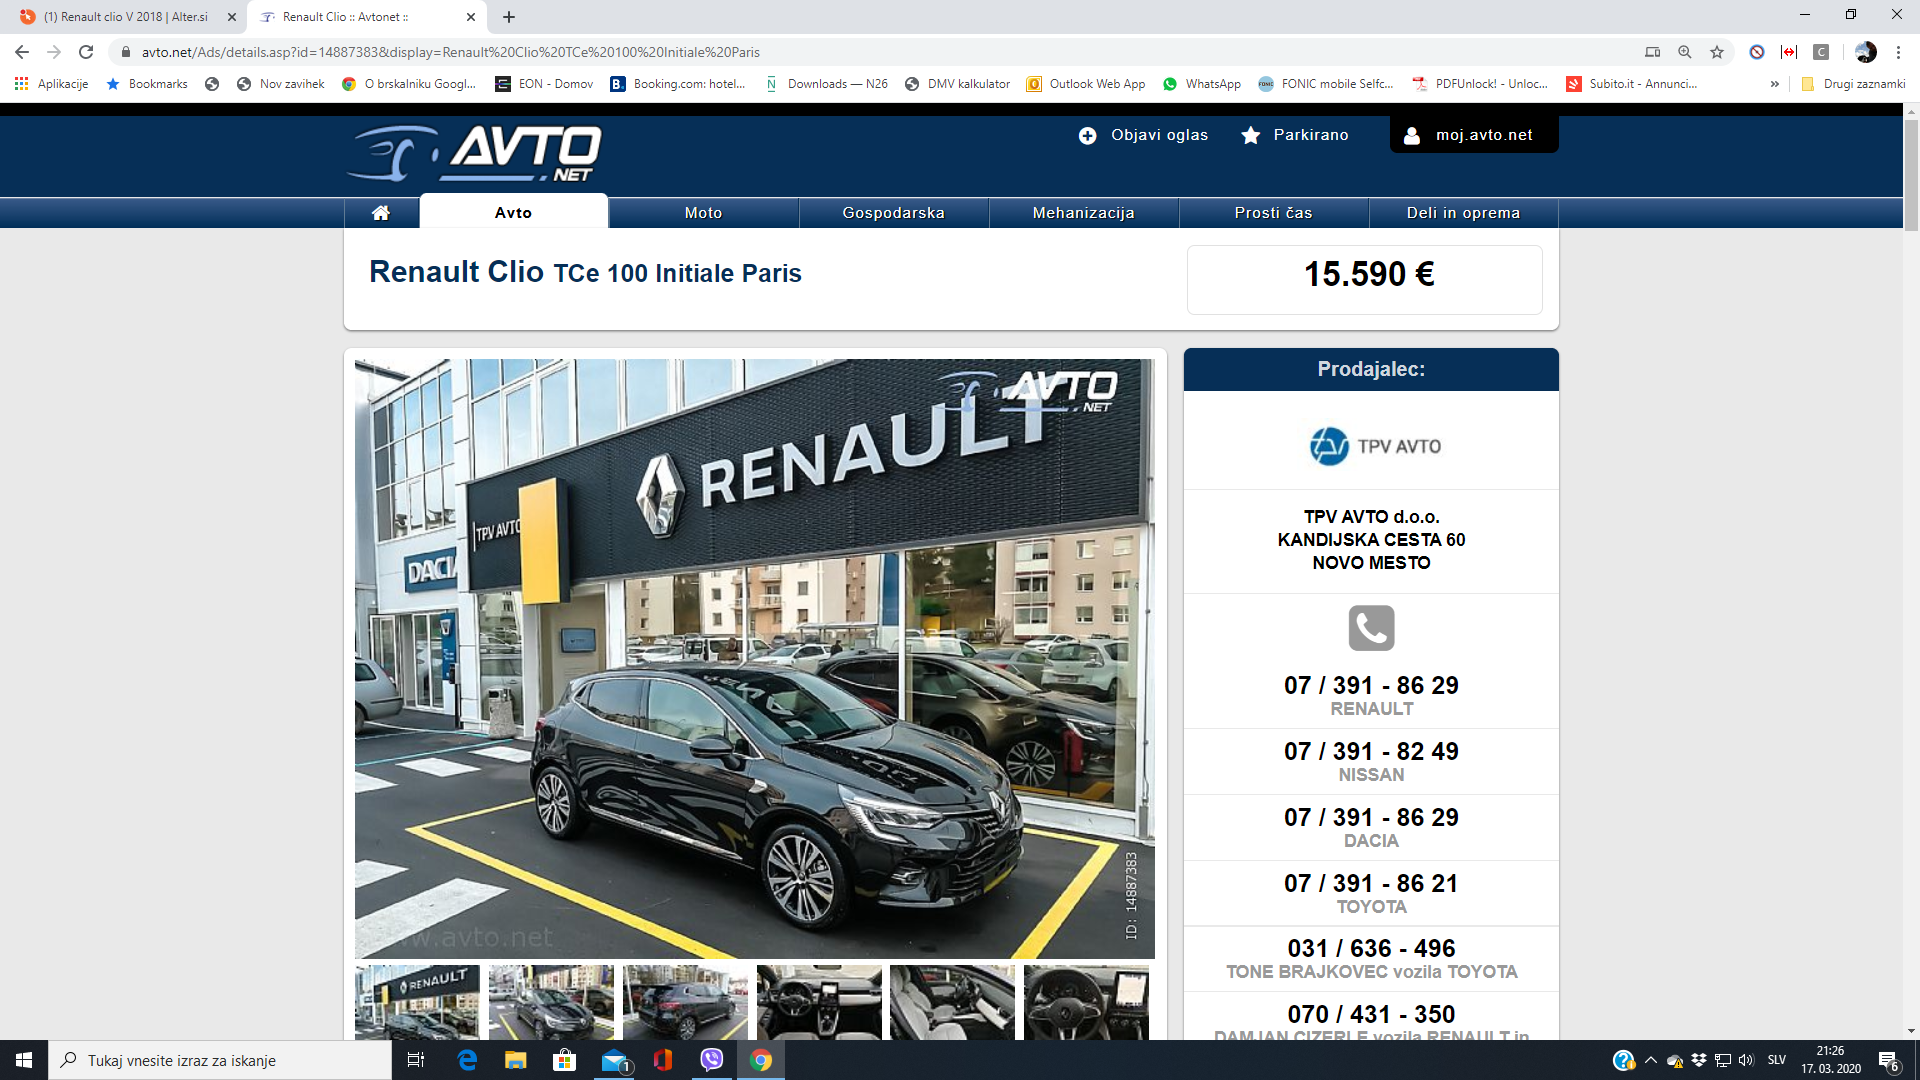Click the Chrome profile avatar
Screen dimensions: 1920x1080
point(1865,52)
